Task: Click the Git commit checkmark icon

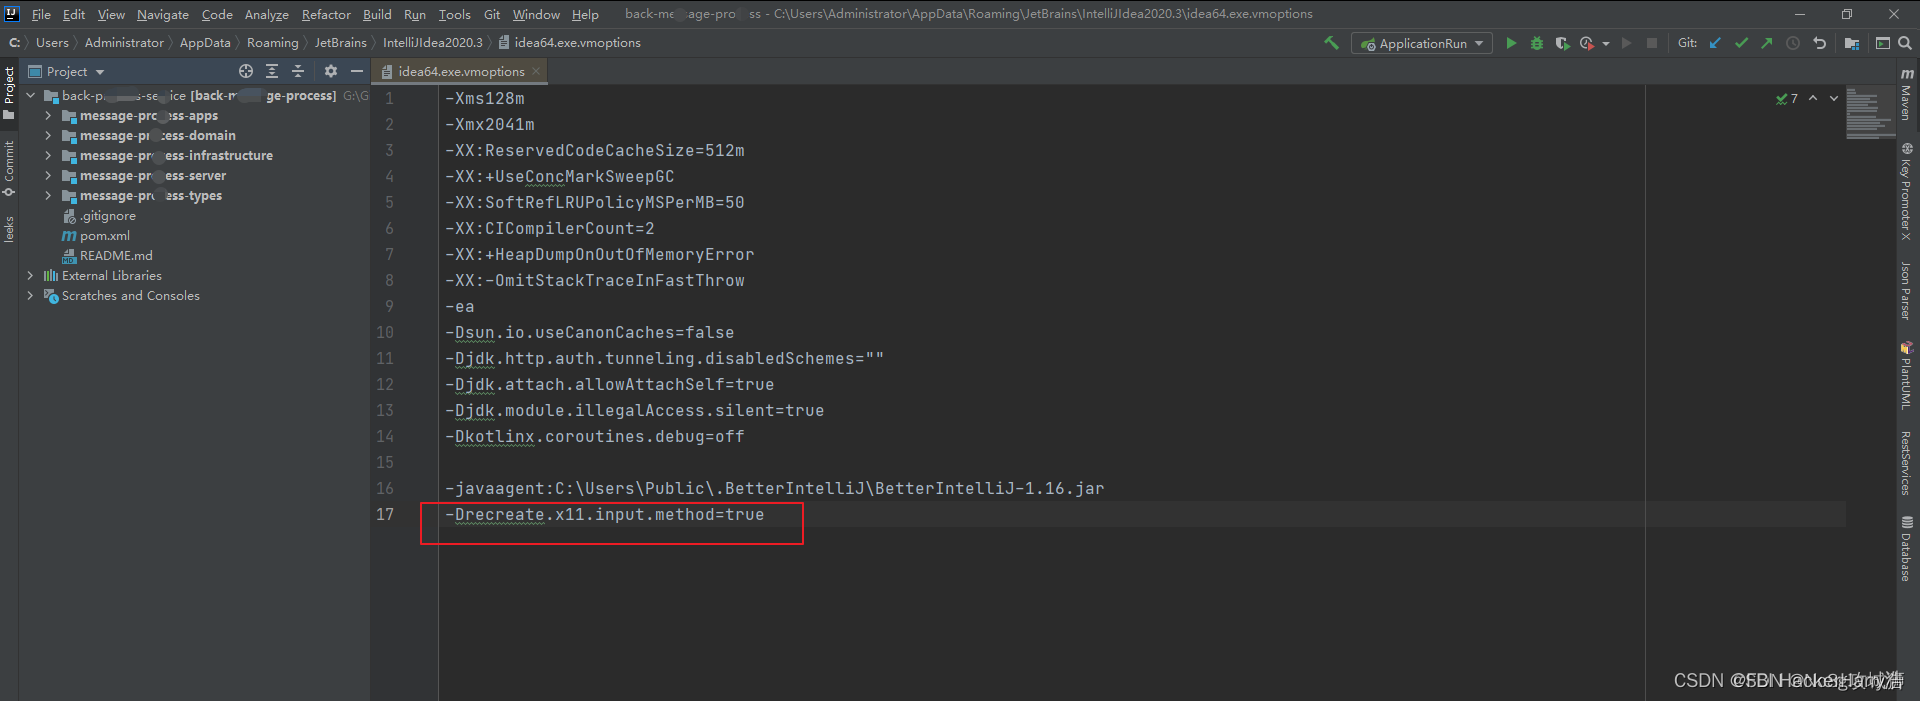Action: tap(1741, 43)
